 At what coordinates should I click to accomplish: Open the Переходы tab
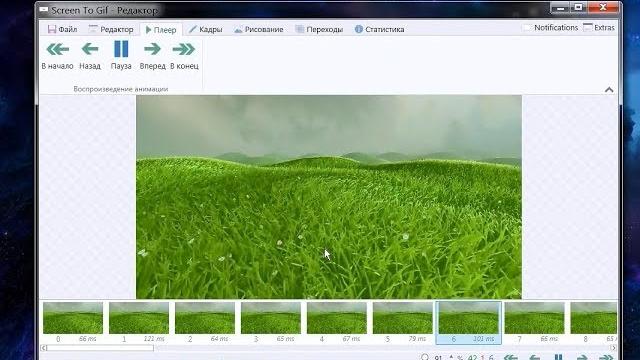[319, 29]
